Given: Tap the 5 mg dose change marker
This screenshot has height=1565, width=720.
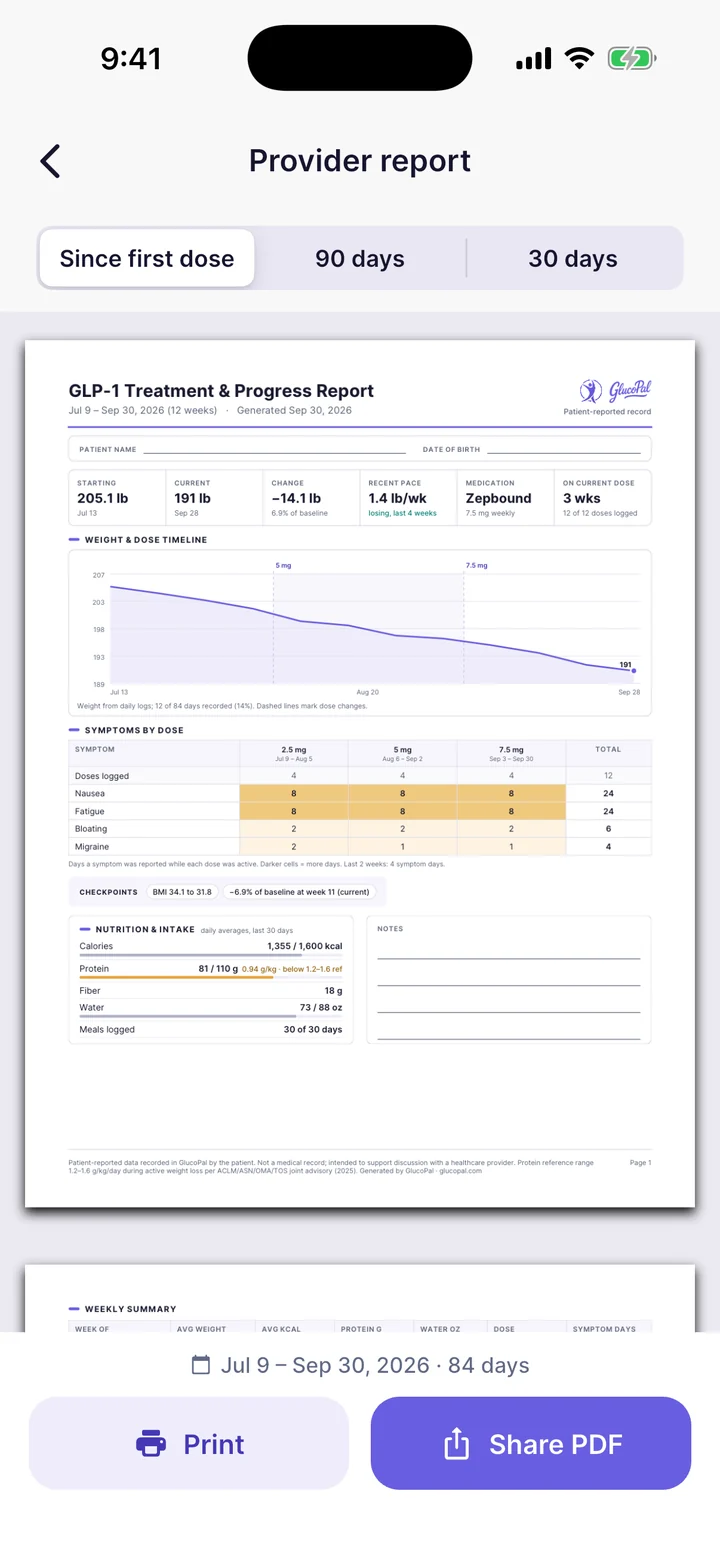Looking at the screenshot, I should pyautogui.click(x=283, y=565).
